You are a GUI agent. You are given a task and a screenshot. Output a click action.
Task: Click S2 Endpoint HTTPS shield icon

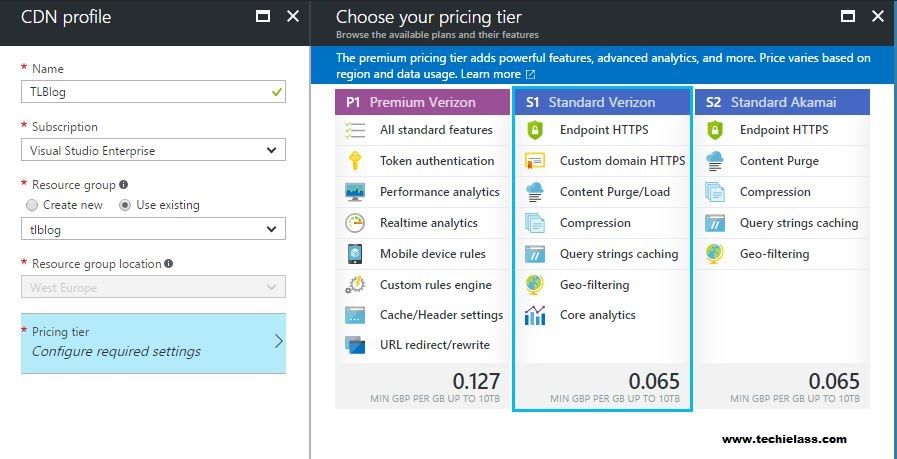715,130
